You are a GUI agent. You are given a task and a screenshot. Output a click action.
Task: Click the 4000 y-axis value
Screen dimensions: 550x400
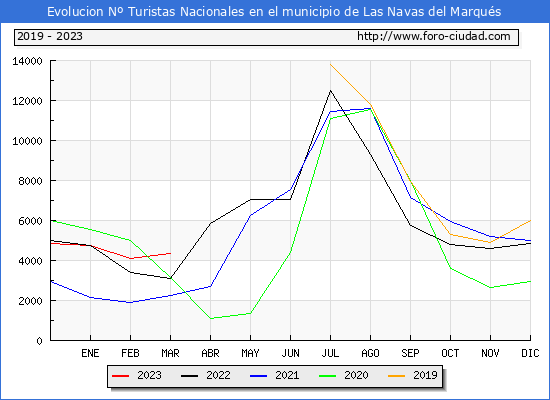(x=31, y=261)
